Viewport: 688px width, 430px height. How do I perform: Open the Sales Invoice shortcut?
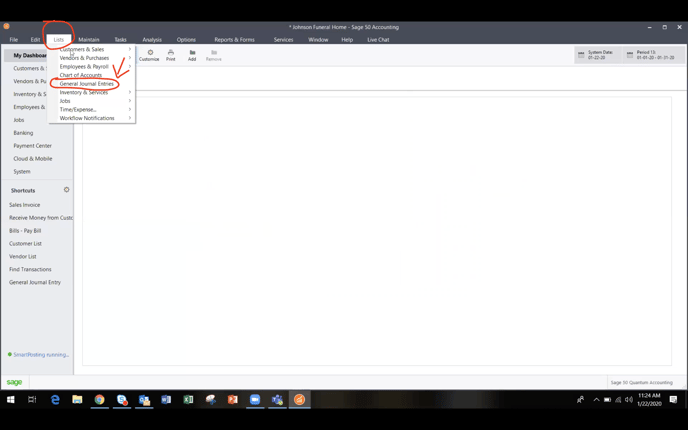25,205
